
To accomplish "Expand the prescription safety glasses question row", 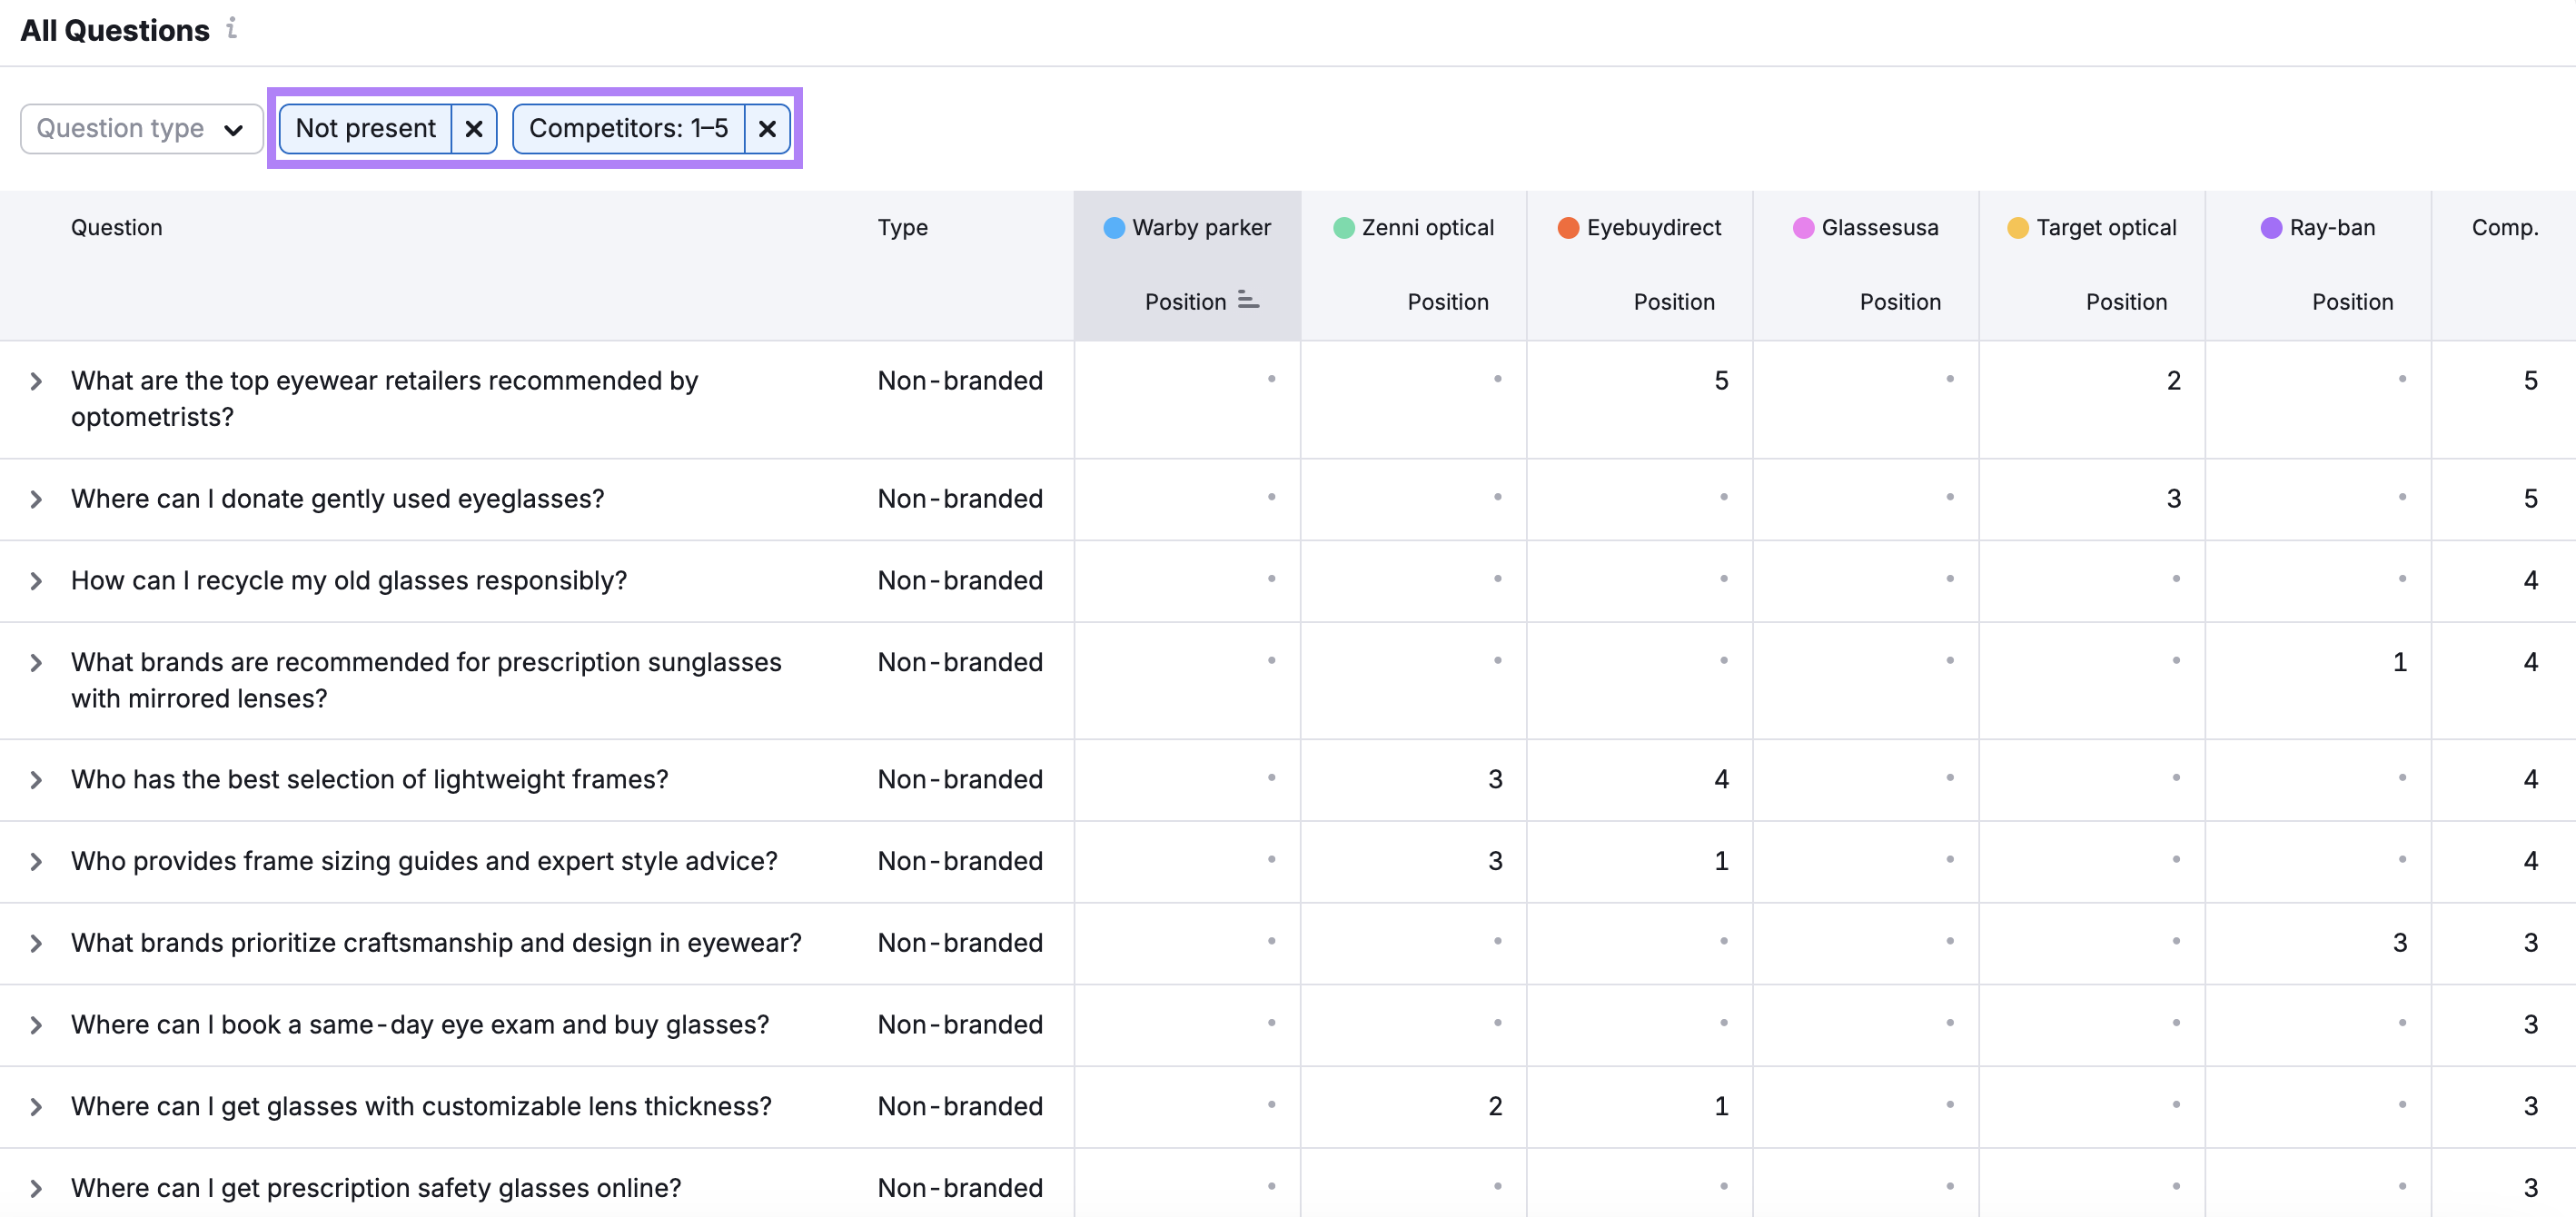I will (36, 1189).
